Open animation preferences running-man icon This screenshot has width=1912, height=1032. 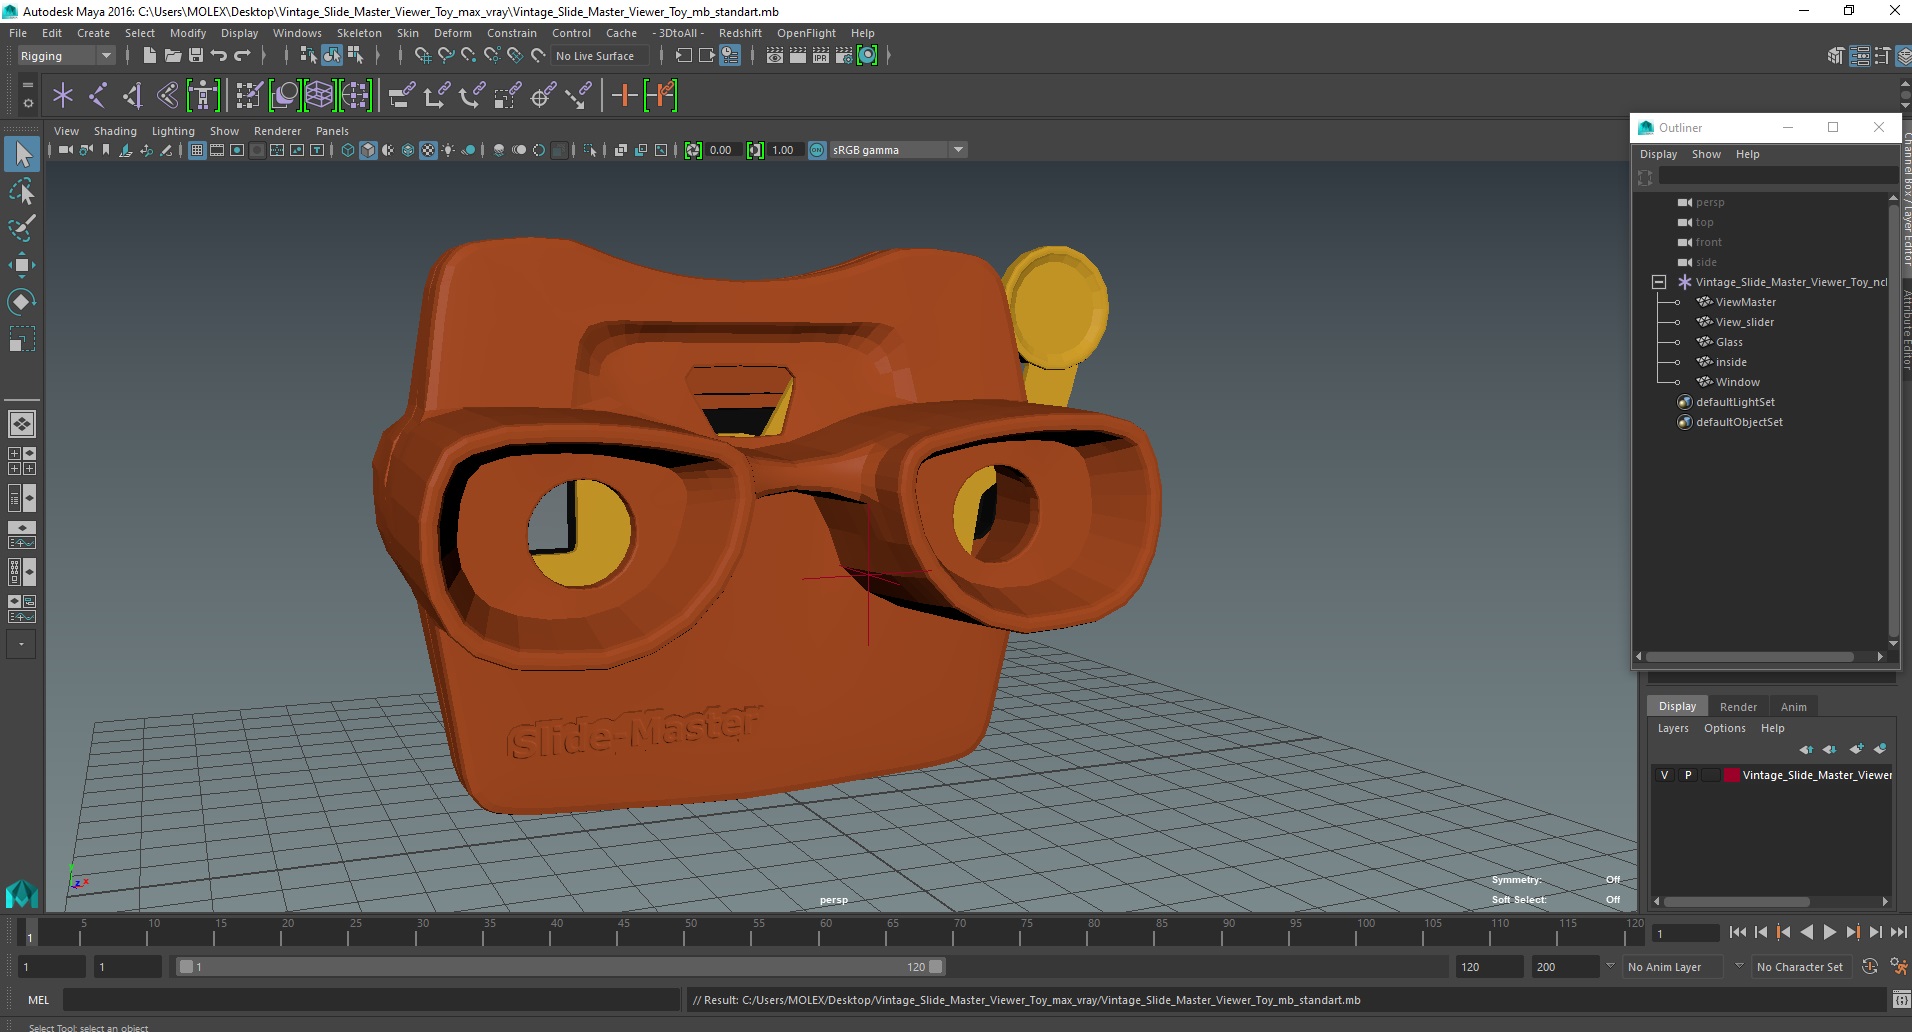click(x=1898, y=967)
